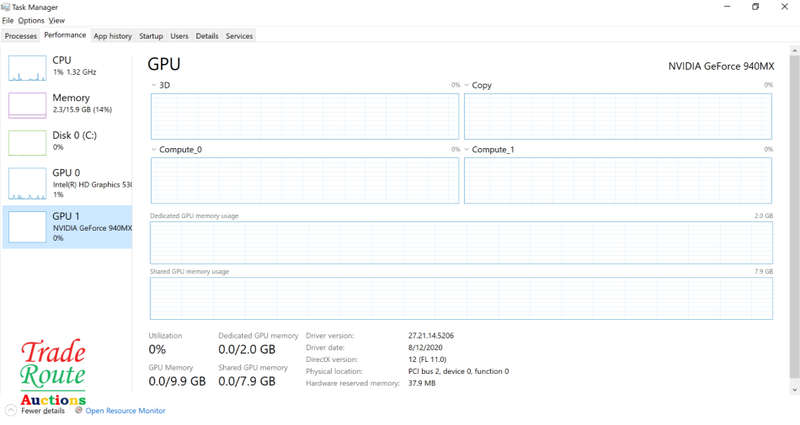800x425 pixels.
Task: Switch to the Services tab
Action: (x=239, y=36)
